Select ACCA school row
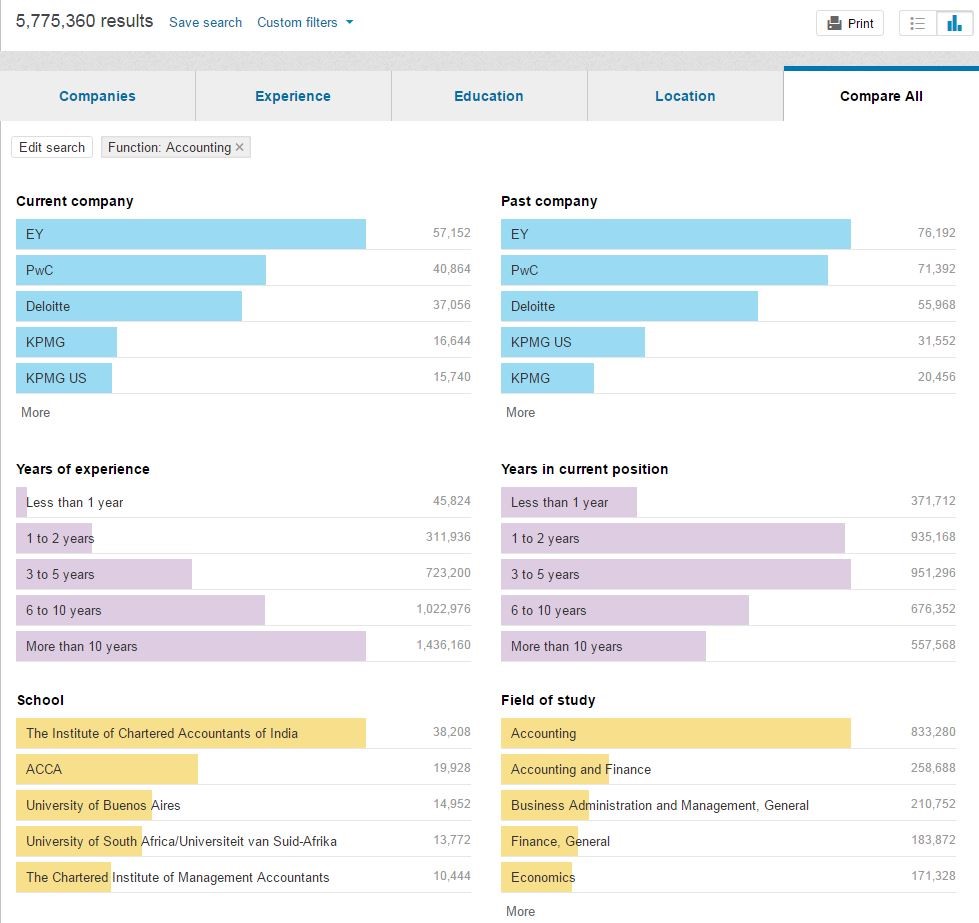 (244, 769)
